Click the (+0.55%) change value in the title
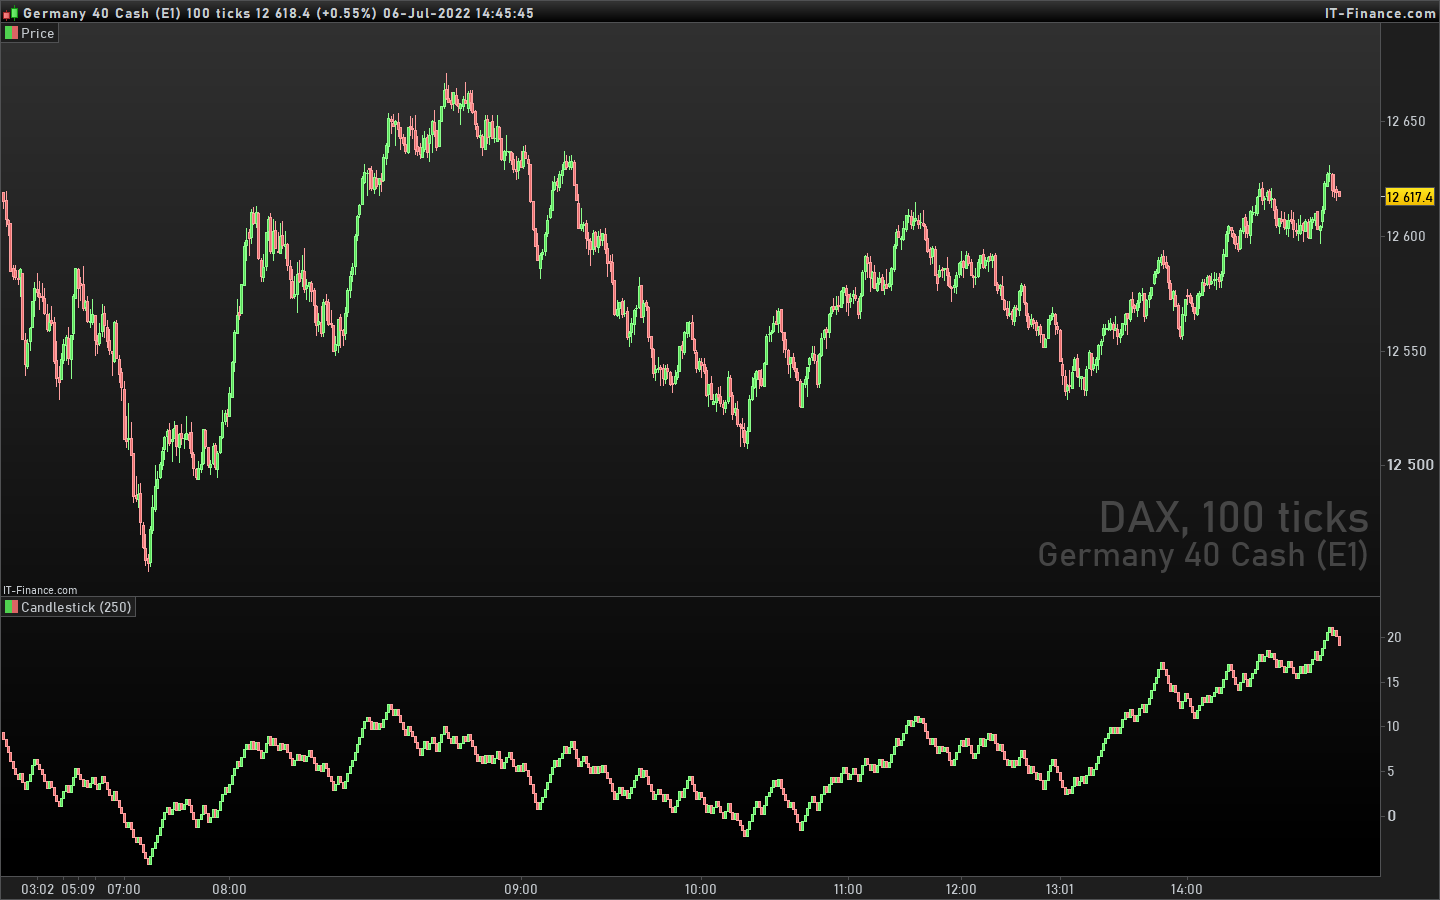 346,13
